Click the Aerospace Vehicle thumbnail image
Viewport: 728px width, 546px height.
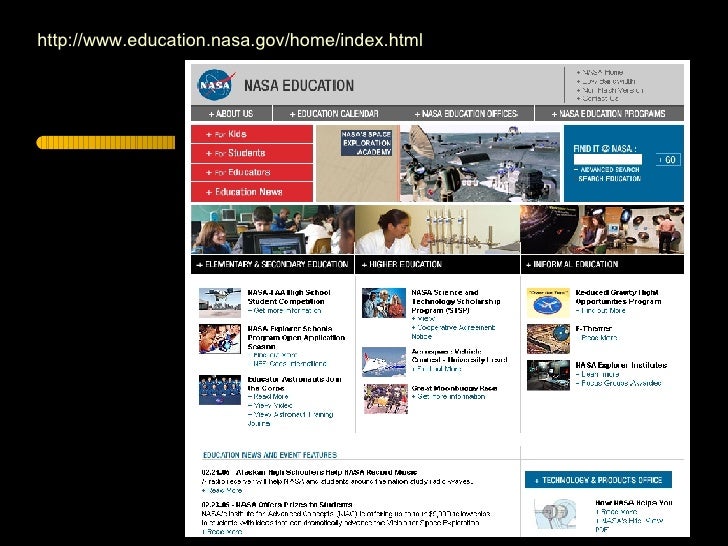[x=384, y=362]
